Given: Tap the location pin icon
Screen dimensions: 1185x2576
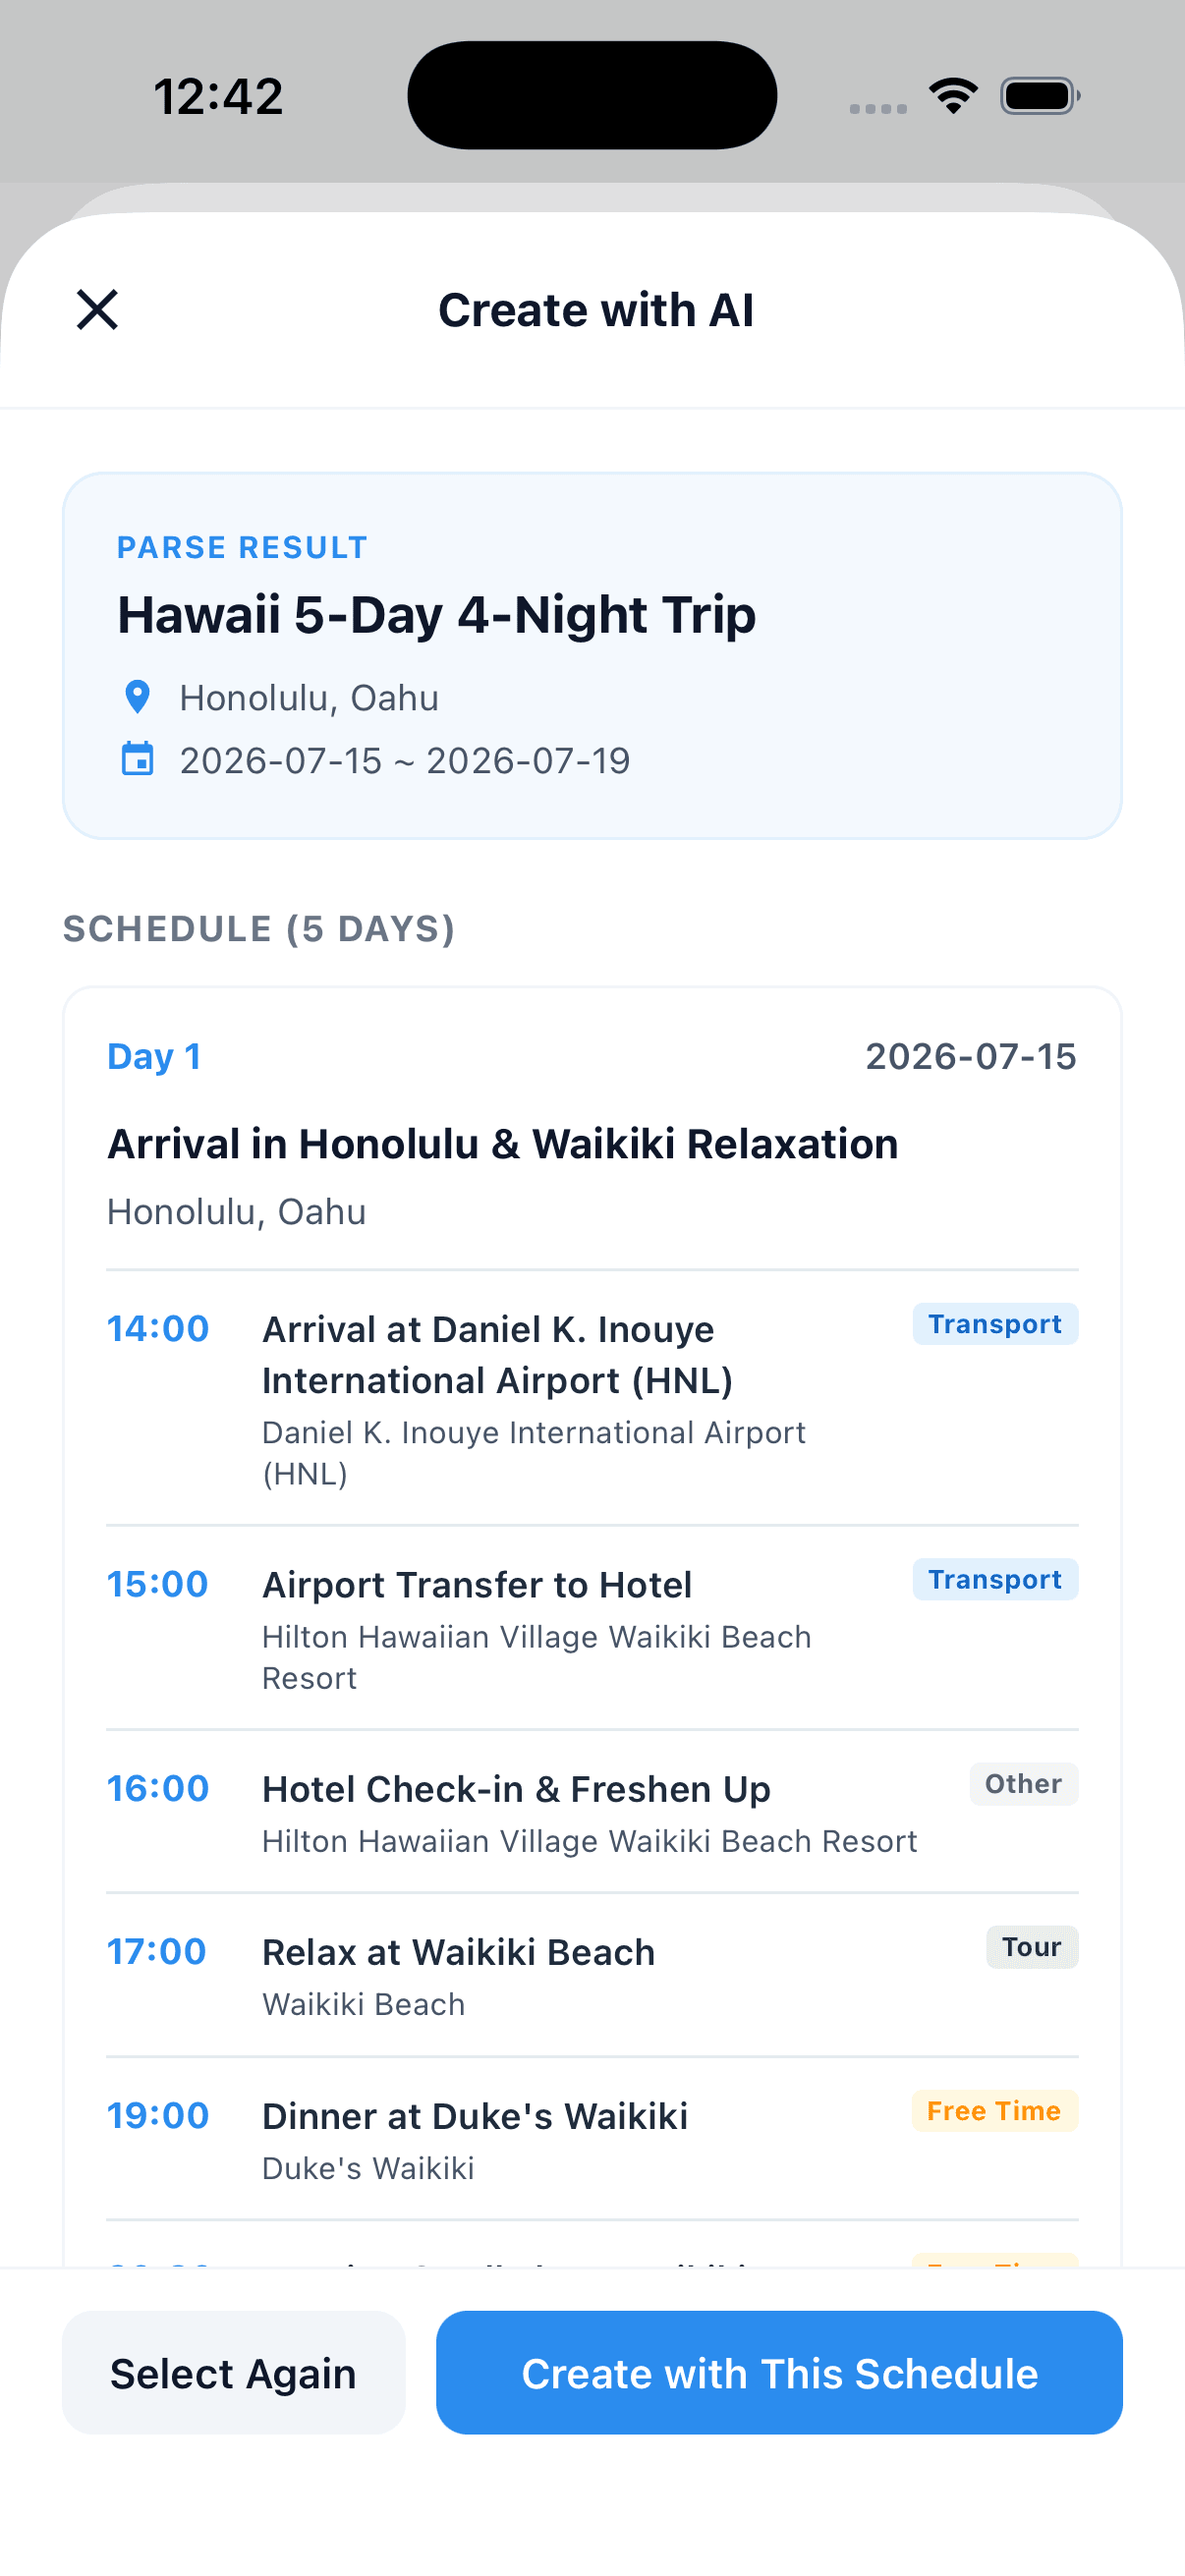Looking at the screenshot, I should [x=137, y=697].
